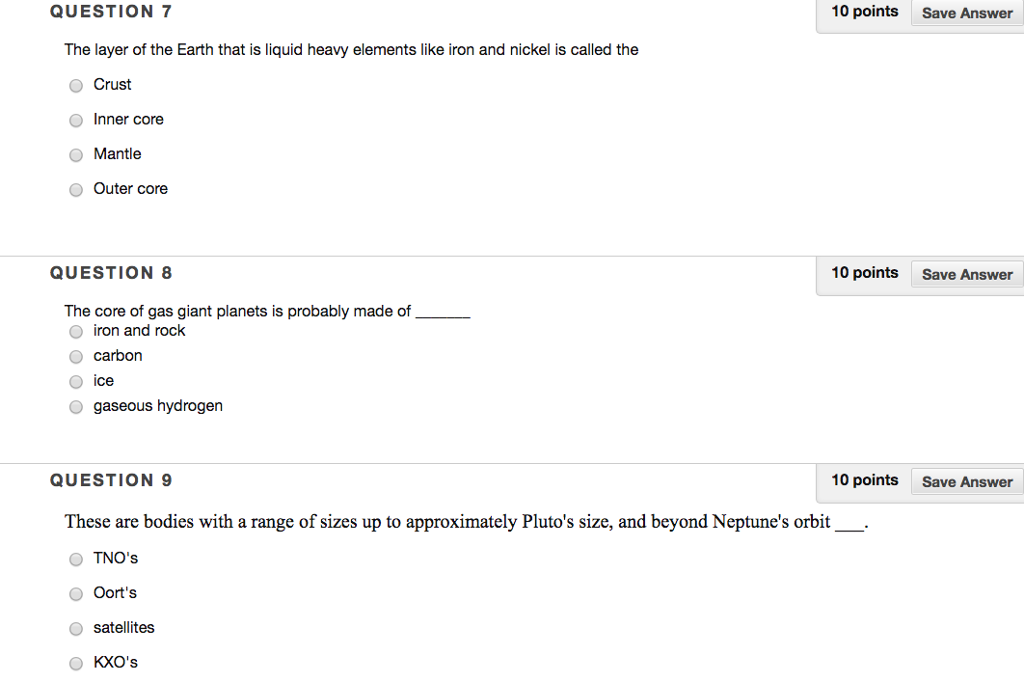The image size is (1024, 683).
Task: Choose TNO's as the answer
Action: 76,559
